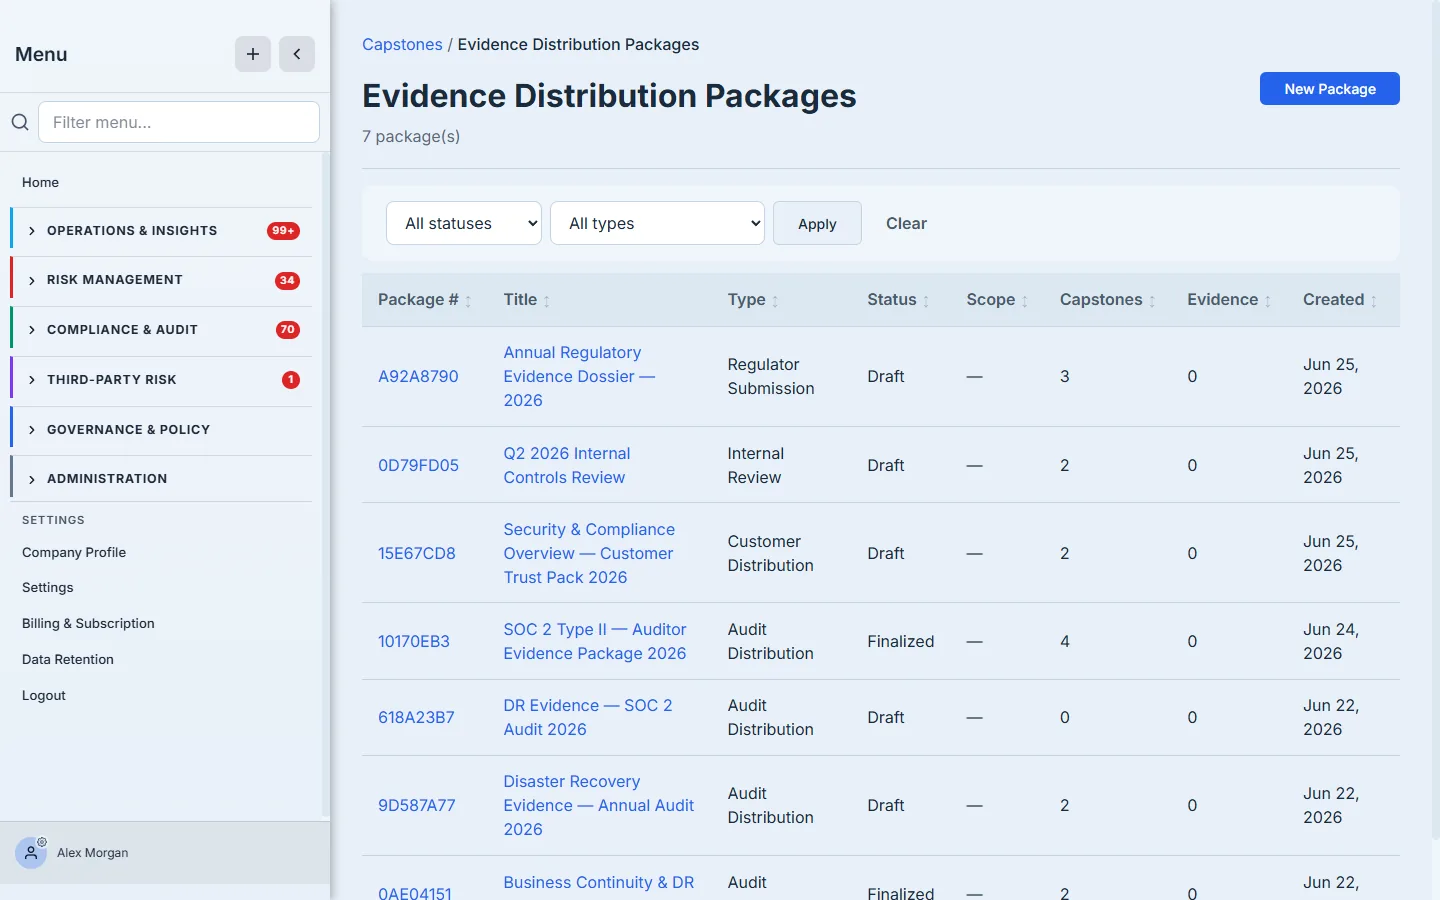Open package 9D587A77
The image size is (1440, 900).
[417, 805]
